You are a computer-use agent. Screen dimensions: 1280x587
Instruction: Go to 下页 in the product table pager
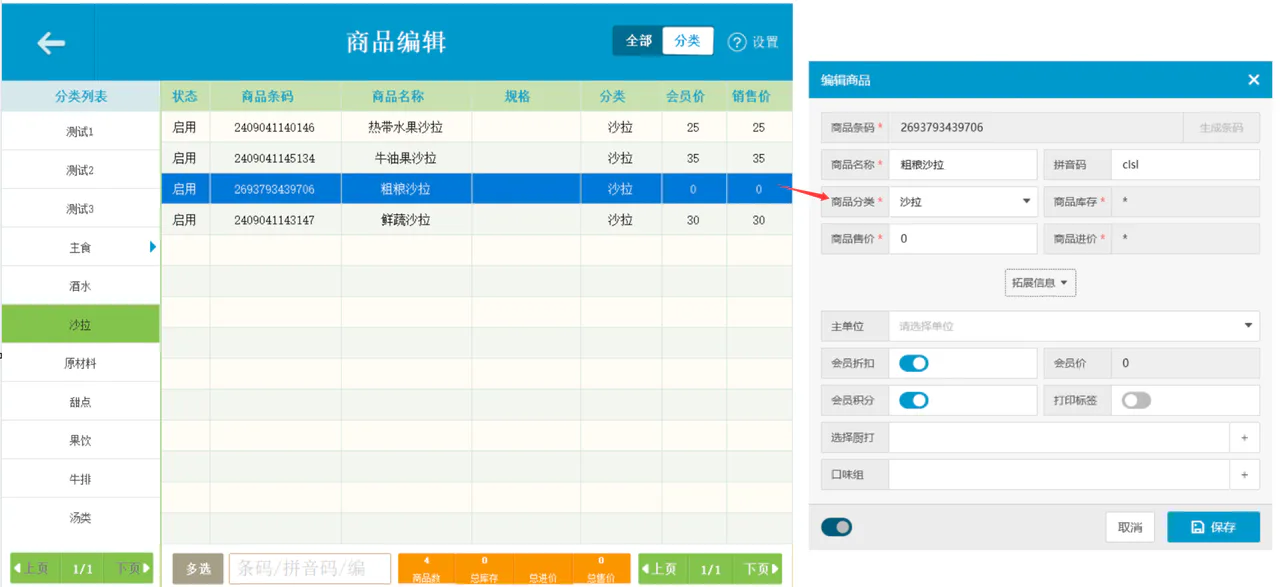pyautogui.click(x=757, y=569)
